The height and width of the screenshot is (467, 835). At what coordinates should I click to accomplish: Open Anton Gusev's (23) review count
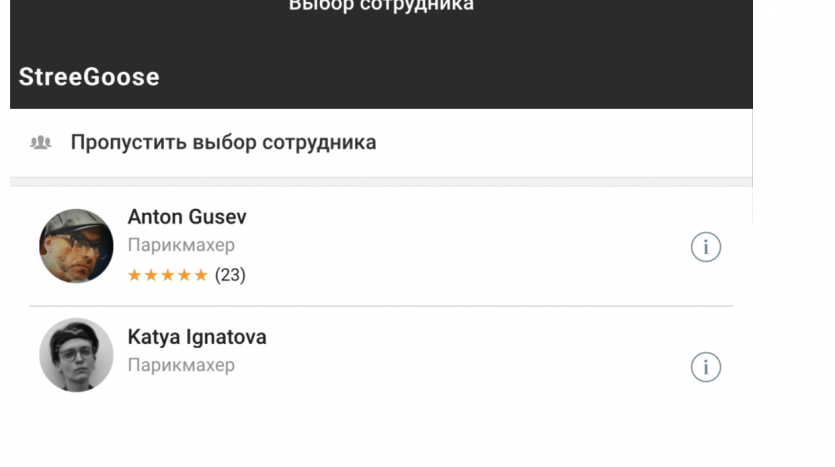[230, 275]
